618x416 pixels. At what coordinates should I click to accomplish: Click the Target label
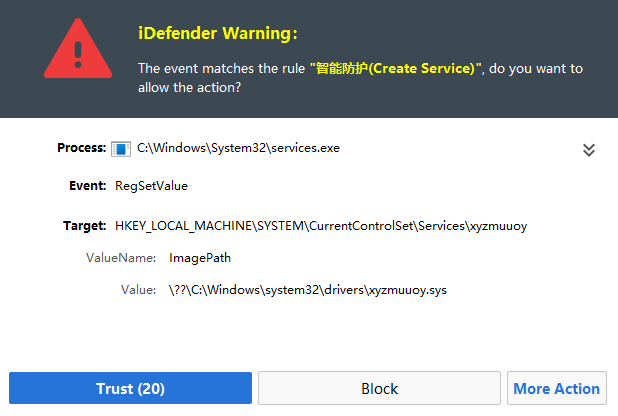pyautogui.click(x=85, y=225)
